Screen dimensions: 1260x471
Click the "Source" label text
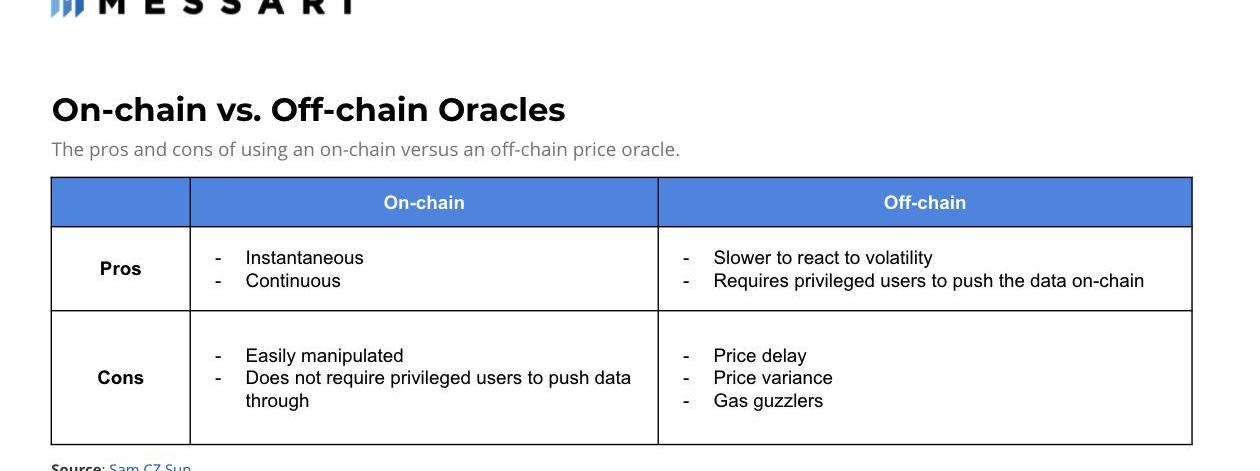[x=77, y=466]
